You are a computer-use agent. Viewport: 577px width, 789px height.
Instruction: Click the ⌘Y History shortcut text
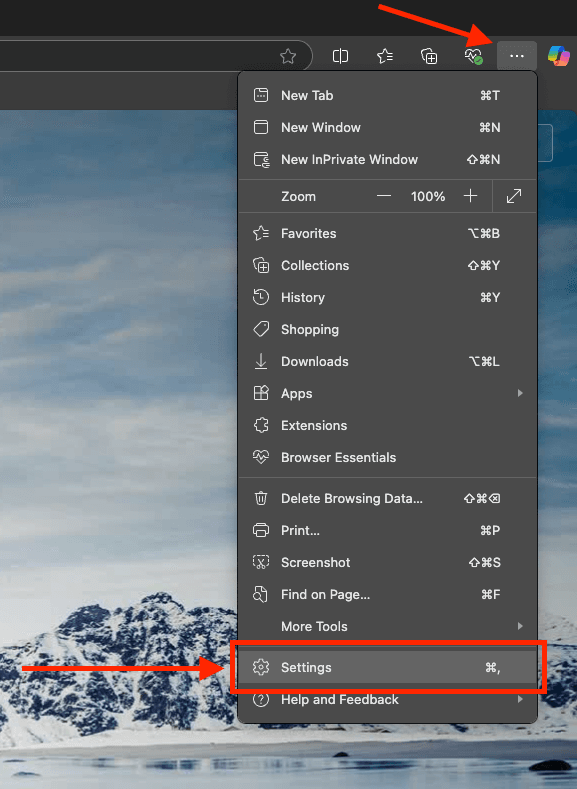coord(490,297)
